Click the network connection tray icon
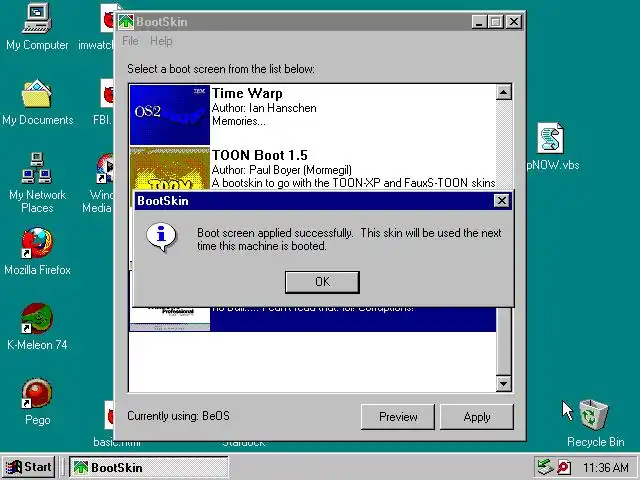The height and width of the screenshot is (480, 640). pyautogui.click(x=545, y=467)
